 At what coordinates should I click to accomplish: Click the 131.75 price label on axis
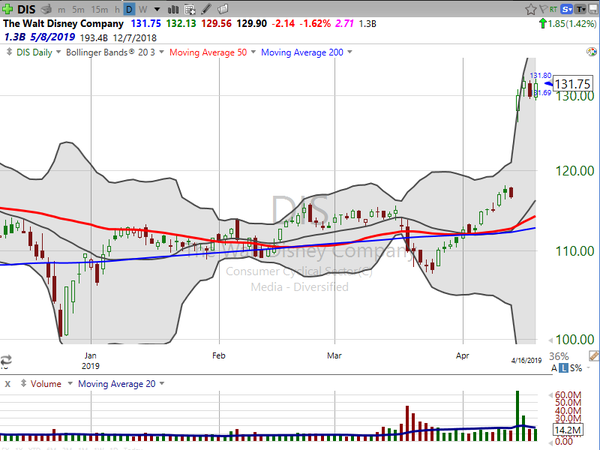573,84
